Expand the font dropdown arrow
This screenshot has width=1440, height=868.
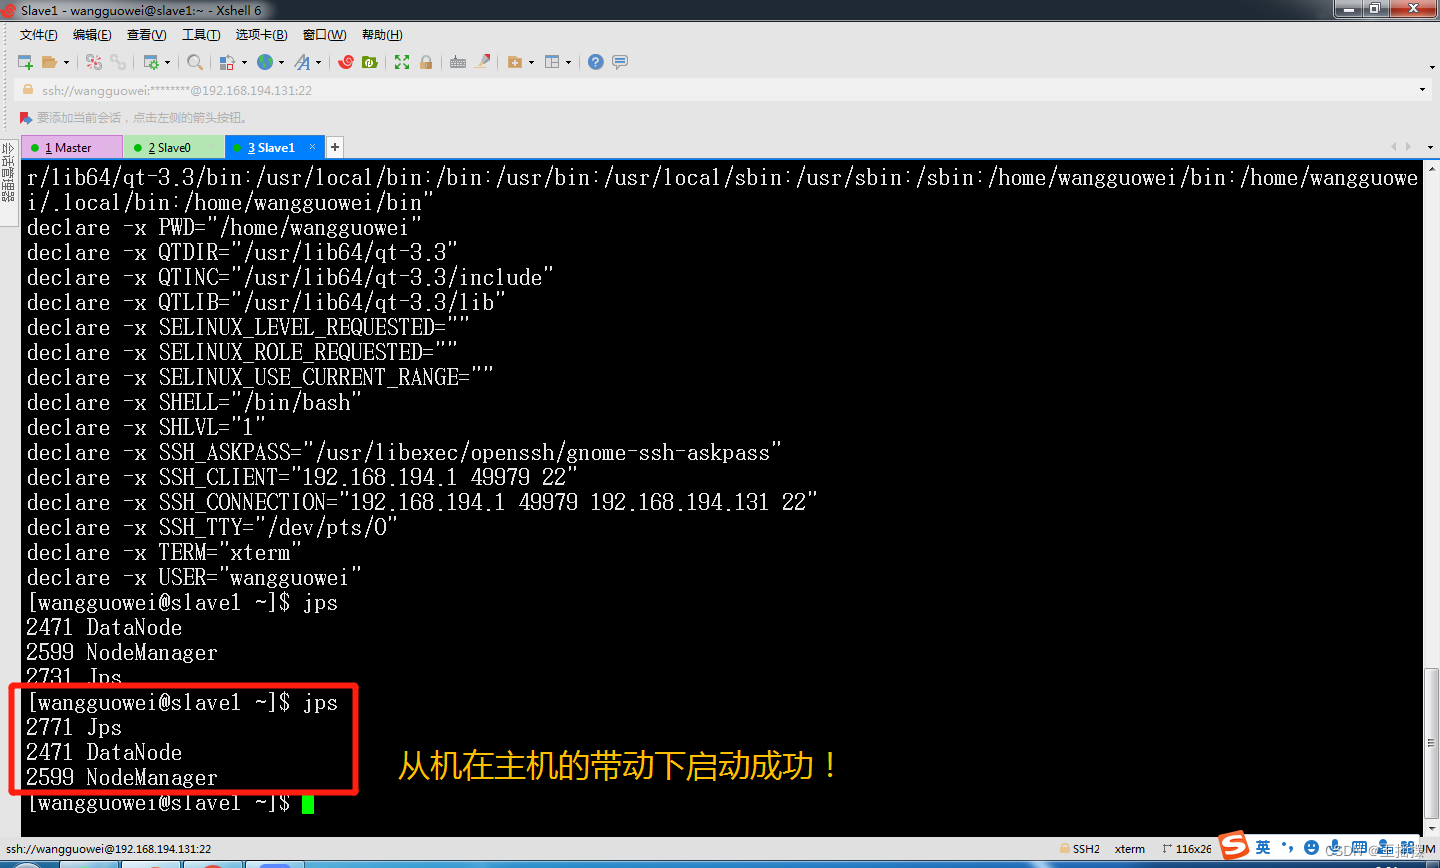(x=319, y=62)
